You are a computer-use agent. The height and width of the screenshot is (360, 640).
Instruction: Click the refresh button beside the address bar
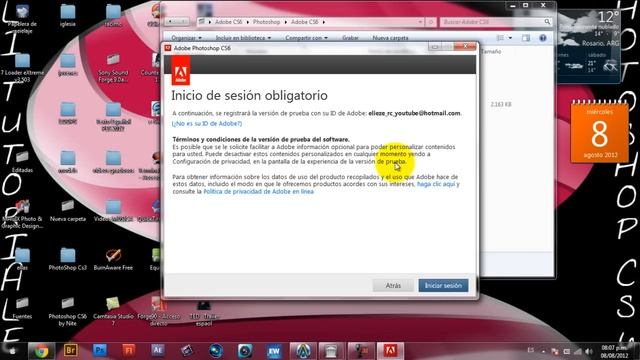point(431,22)
